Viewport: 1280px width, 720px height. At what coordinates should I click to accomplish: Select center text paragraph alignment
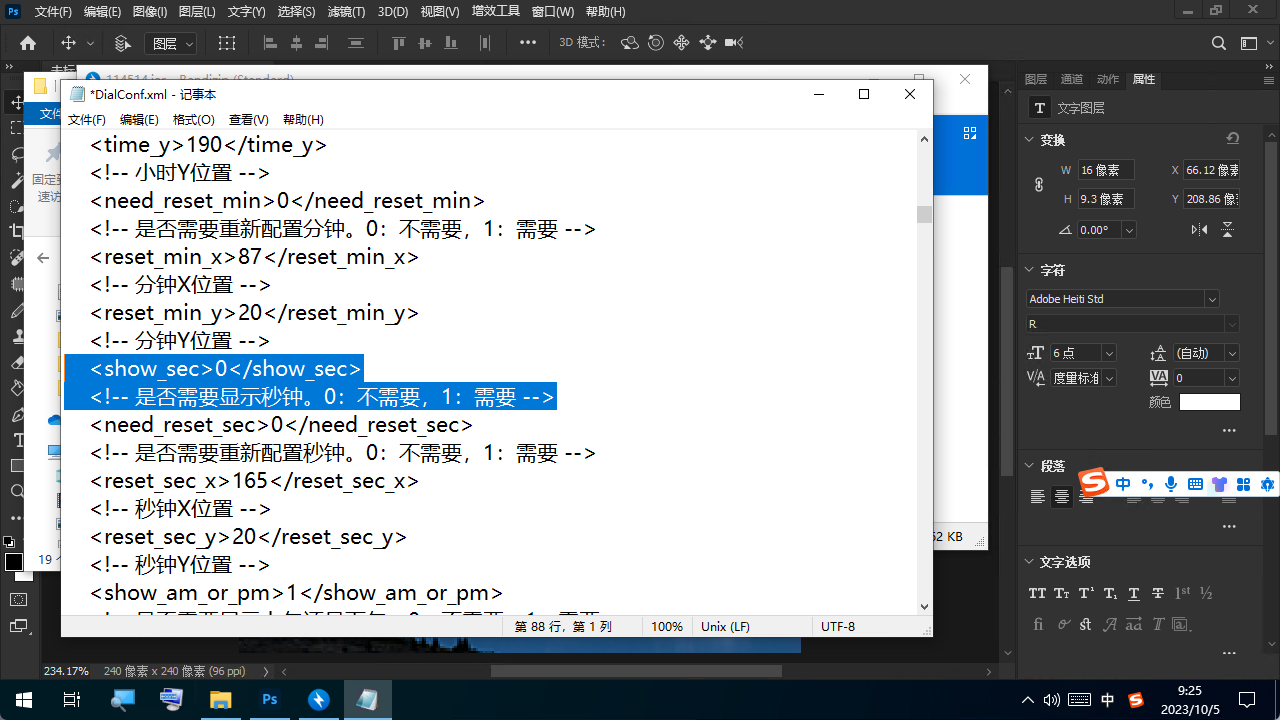coord(1062,497)
